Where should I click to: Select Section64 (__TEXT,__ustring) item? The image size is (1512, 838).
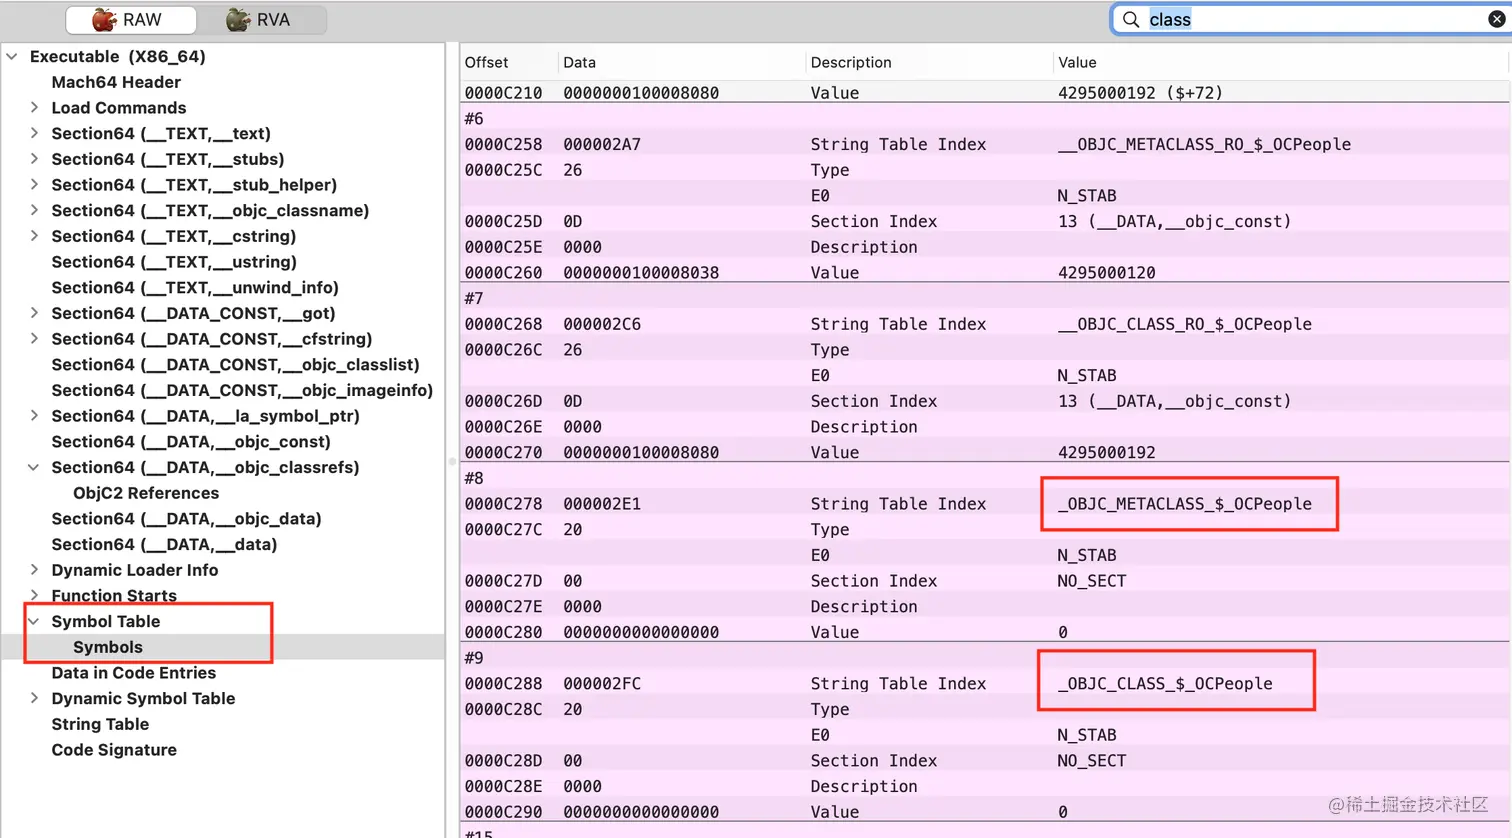coord(174,262)
